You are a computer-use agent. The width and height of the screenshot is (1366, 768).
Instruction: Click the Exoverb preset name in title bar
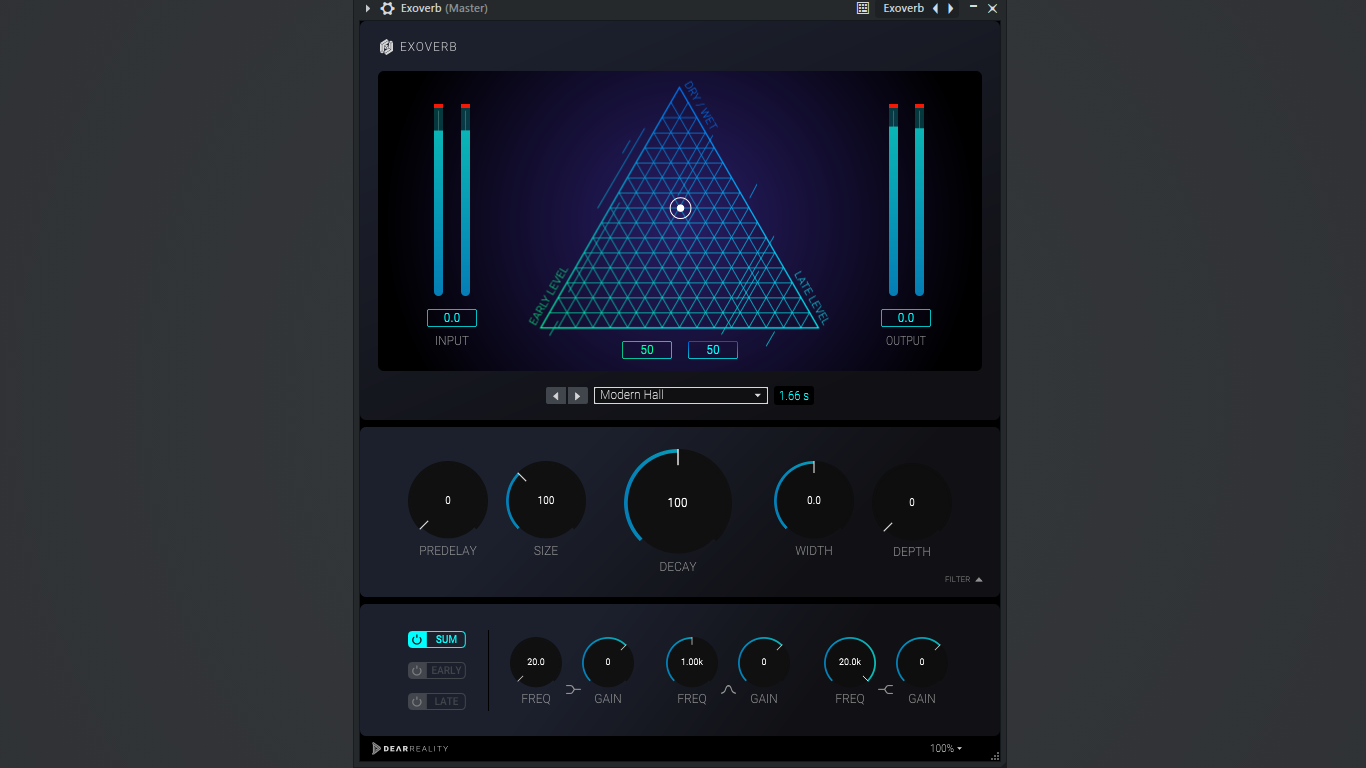click(x=904, y=8)
